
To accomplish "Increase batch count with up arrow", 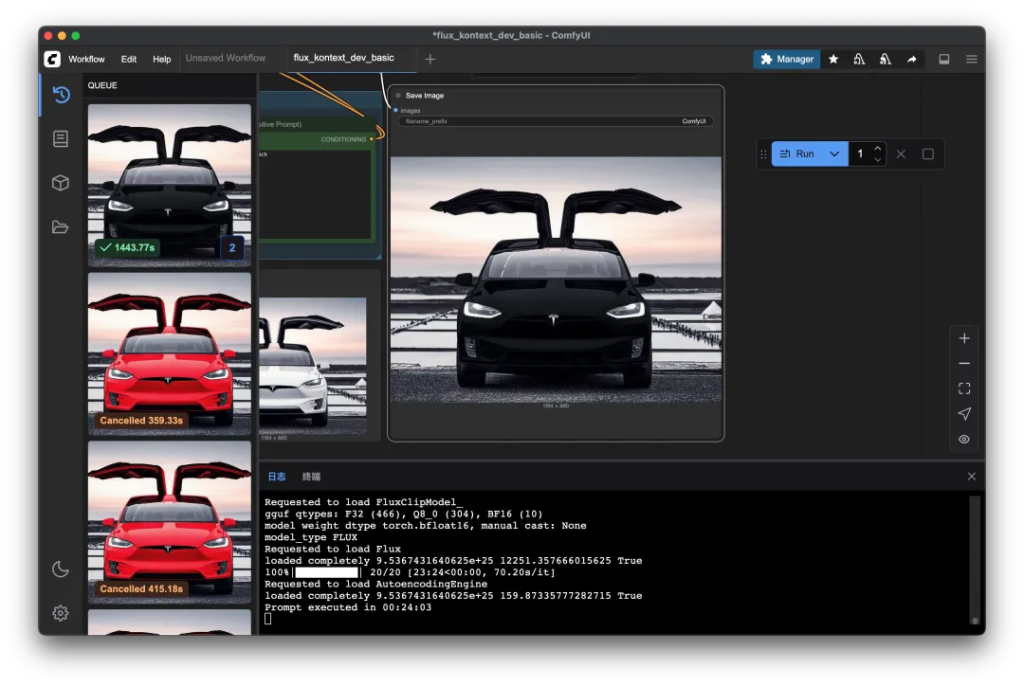I will (x=878, y=148).
